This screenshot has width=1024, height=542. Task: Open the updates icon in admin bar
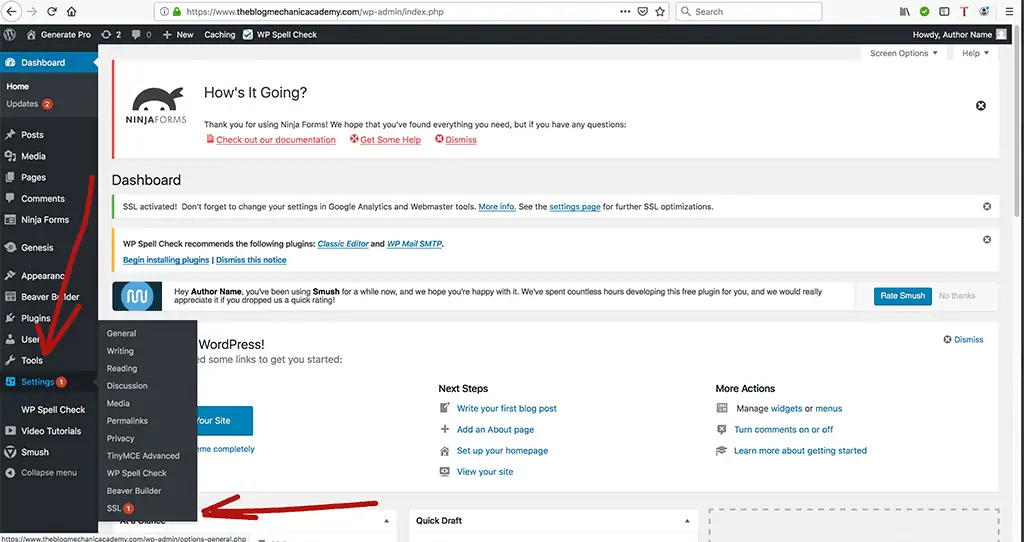click(111, 34)
